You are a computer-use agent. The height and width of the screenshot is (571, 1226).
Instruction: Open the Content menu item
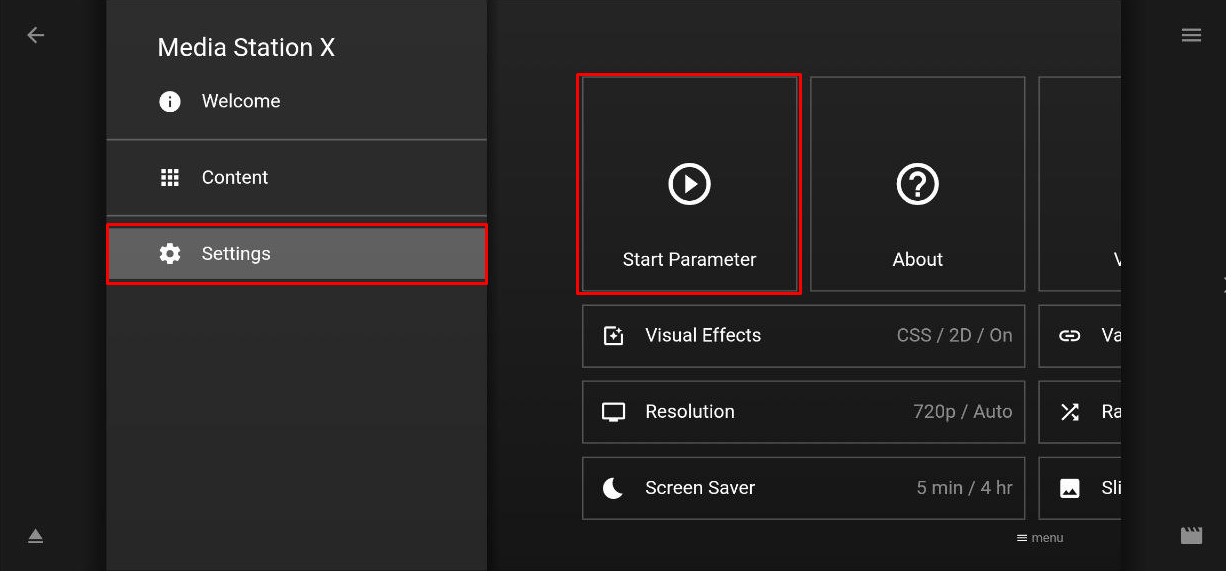[x=297, y=177]
